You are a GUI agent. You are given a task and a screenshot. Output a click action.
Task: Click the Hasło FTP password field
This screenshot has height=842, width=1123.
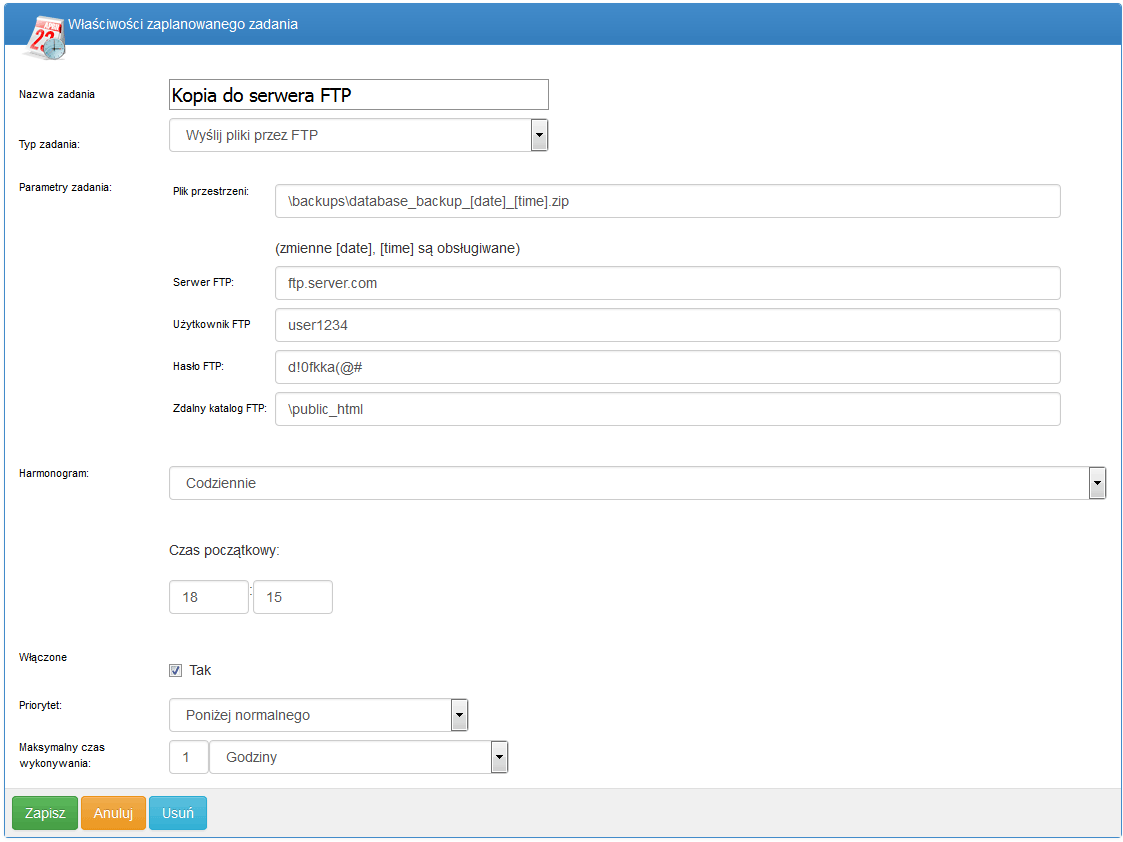pyautogui.click(x=667, y=367)
